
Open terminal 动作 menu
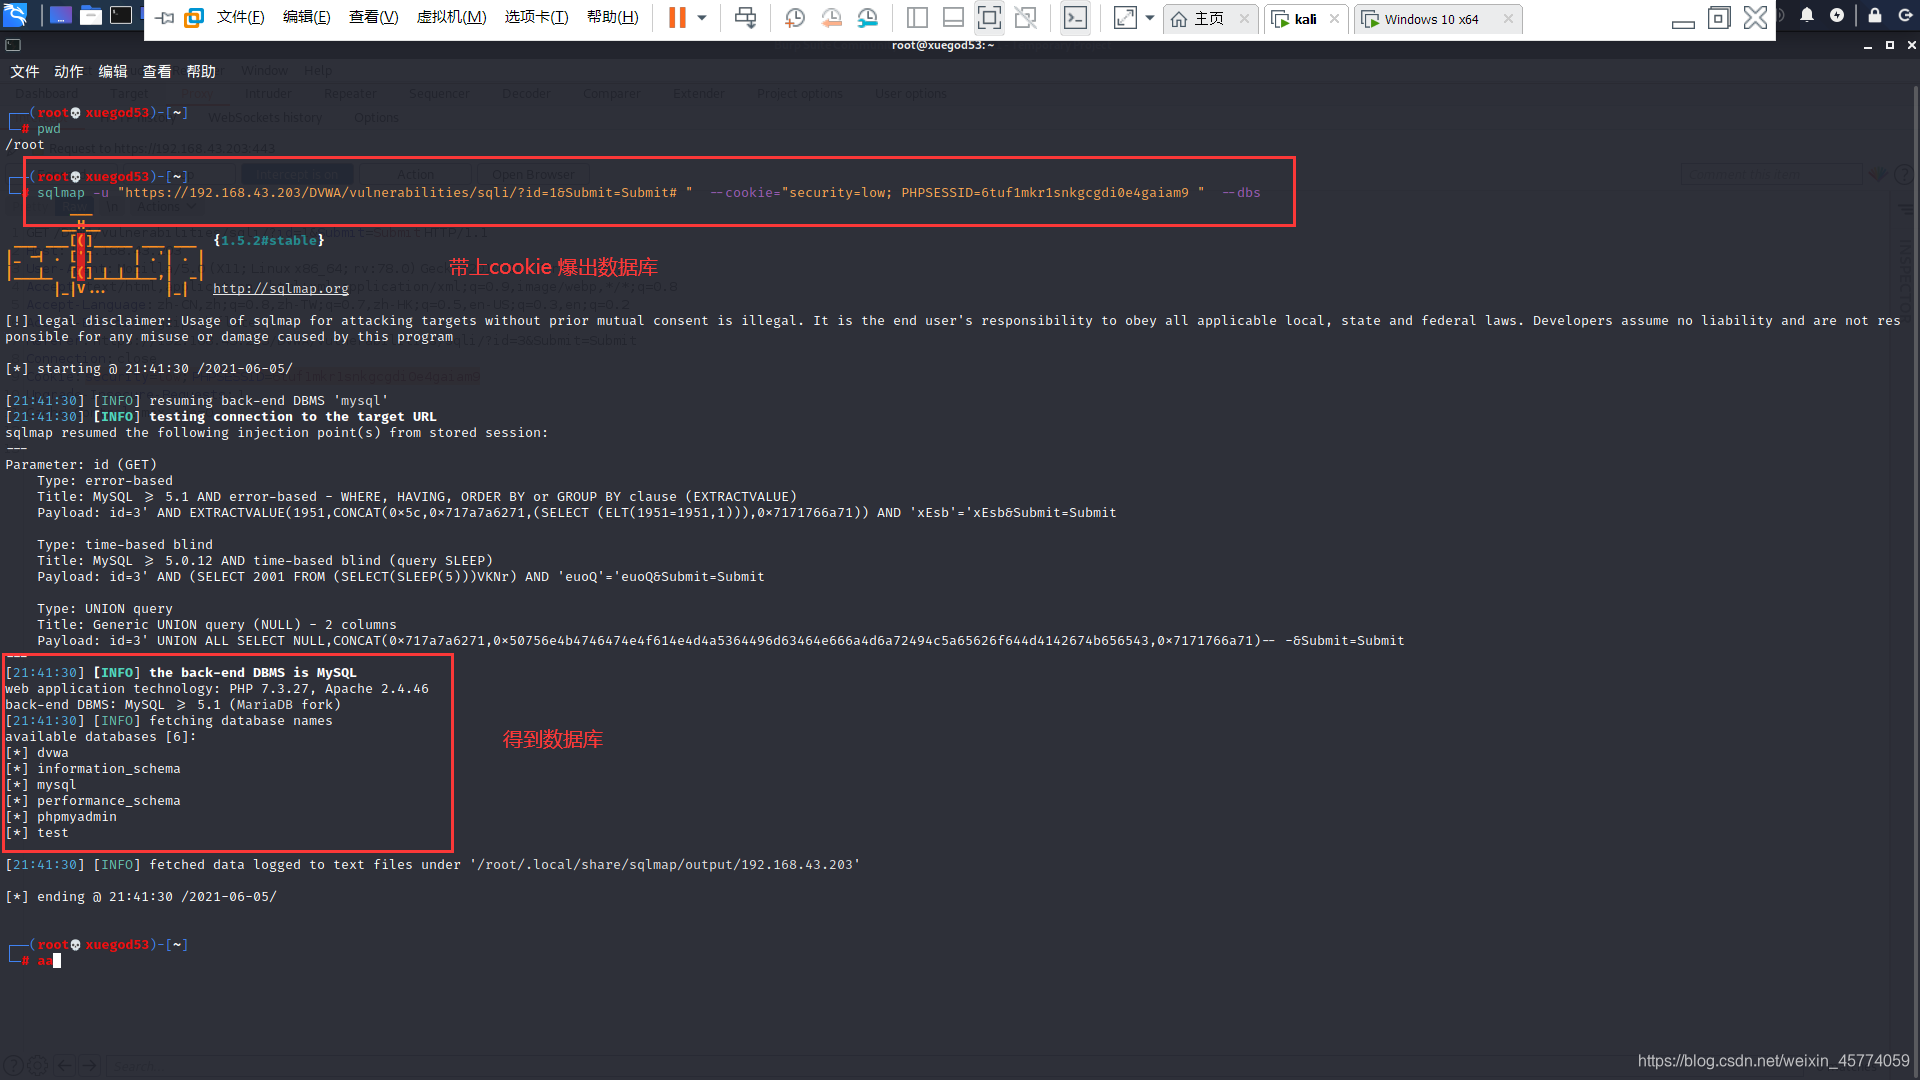[x=69, y=72]
